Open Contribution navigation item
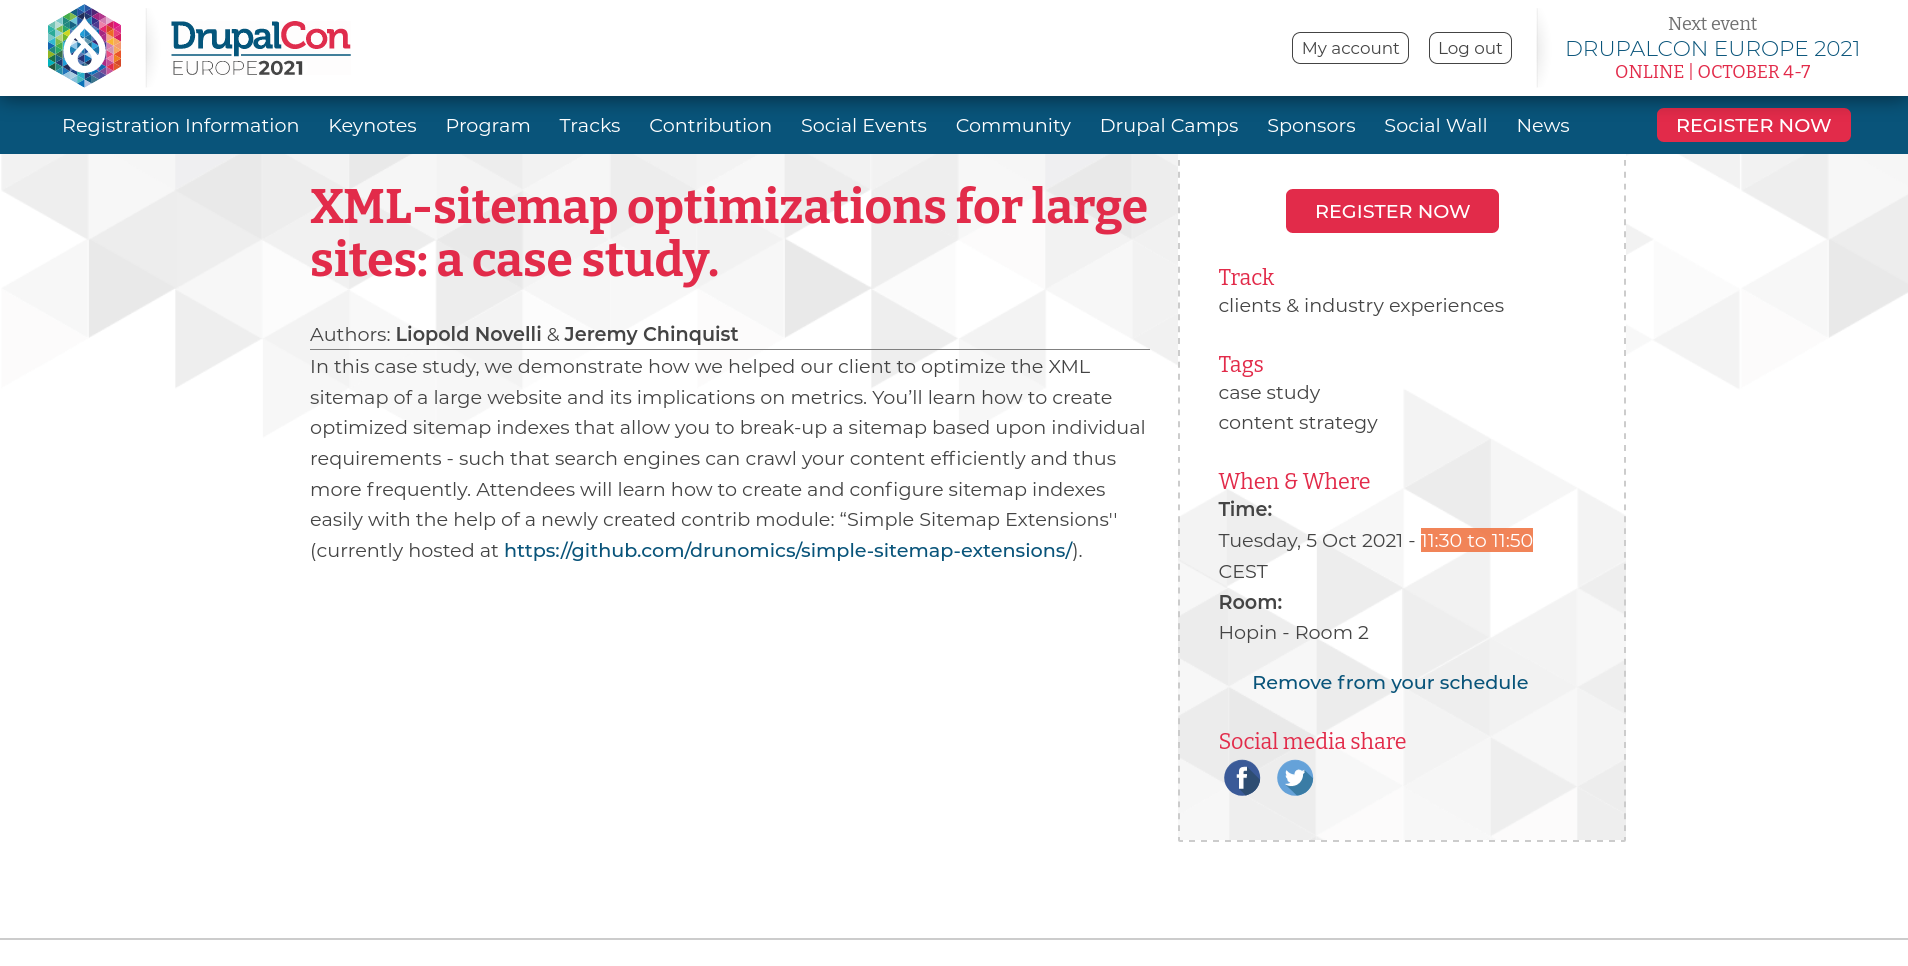 click(x=710, y=126)
